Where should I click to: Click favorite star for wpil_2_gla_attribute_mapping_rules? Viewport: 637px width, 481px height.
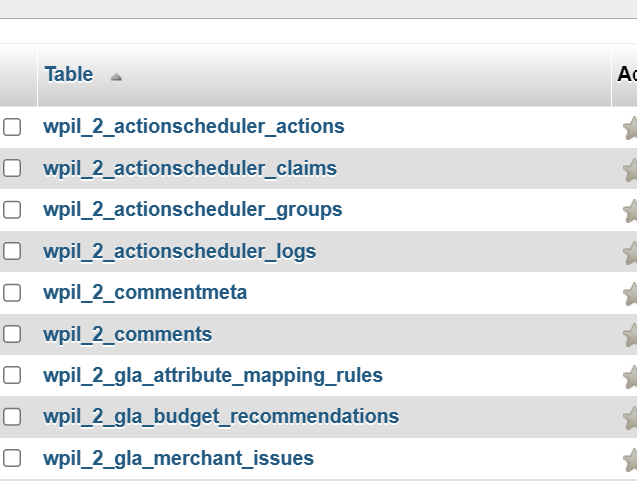click(630, 376)
